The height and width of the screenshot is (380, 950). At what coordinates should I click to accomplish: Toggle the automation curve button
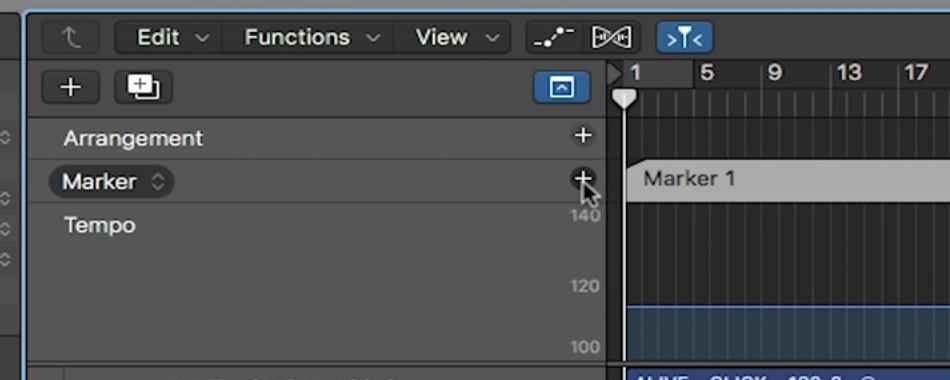[x=554, y=38]
